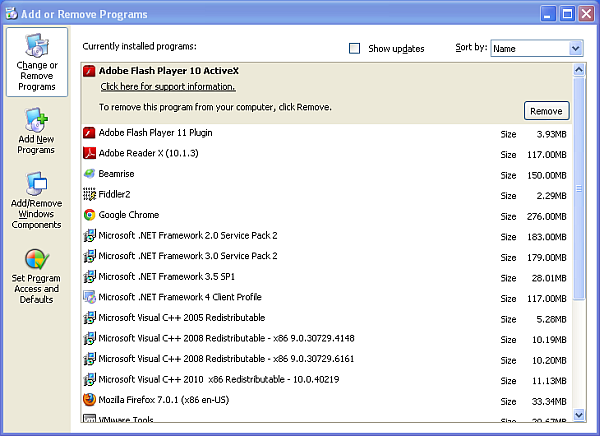Click the 2.29MB size value for Fiddler2
The image size is (600, 436).
551,196
